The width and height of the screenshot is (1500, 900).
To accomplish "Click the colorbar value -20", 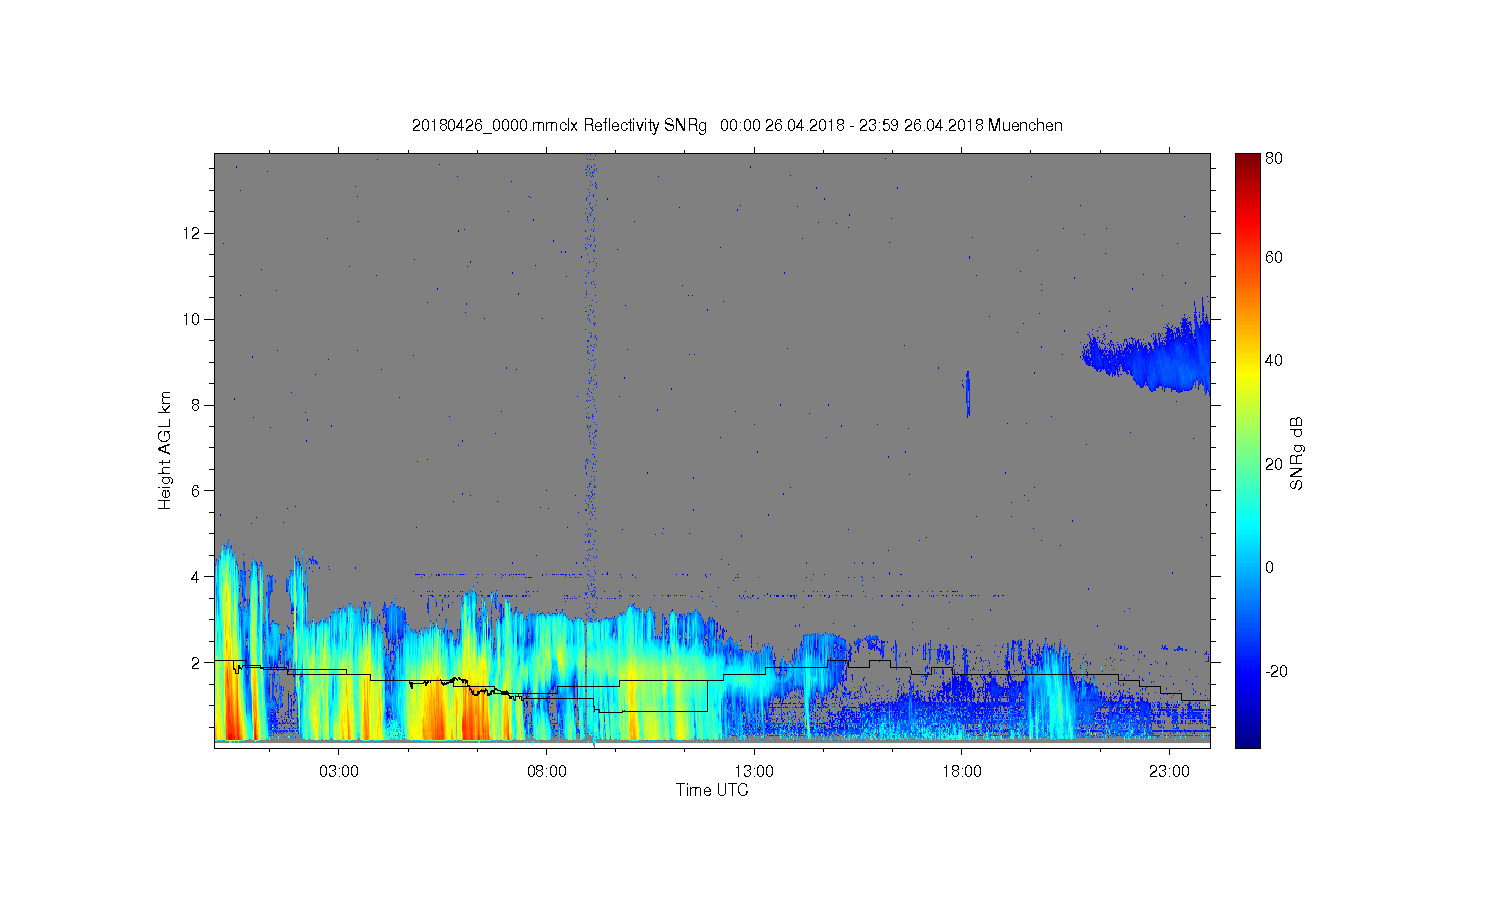I will (1276, 671).
